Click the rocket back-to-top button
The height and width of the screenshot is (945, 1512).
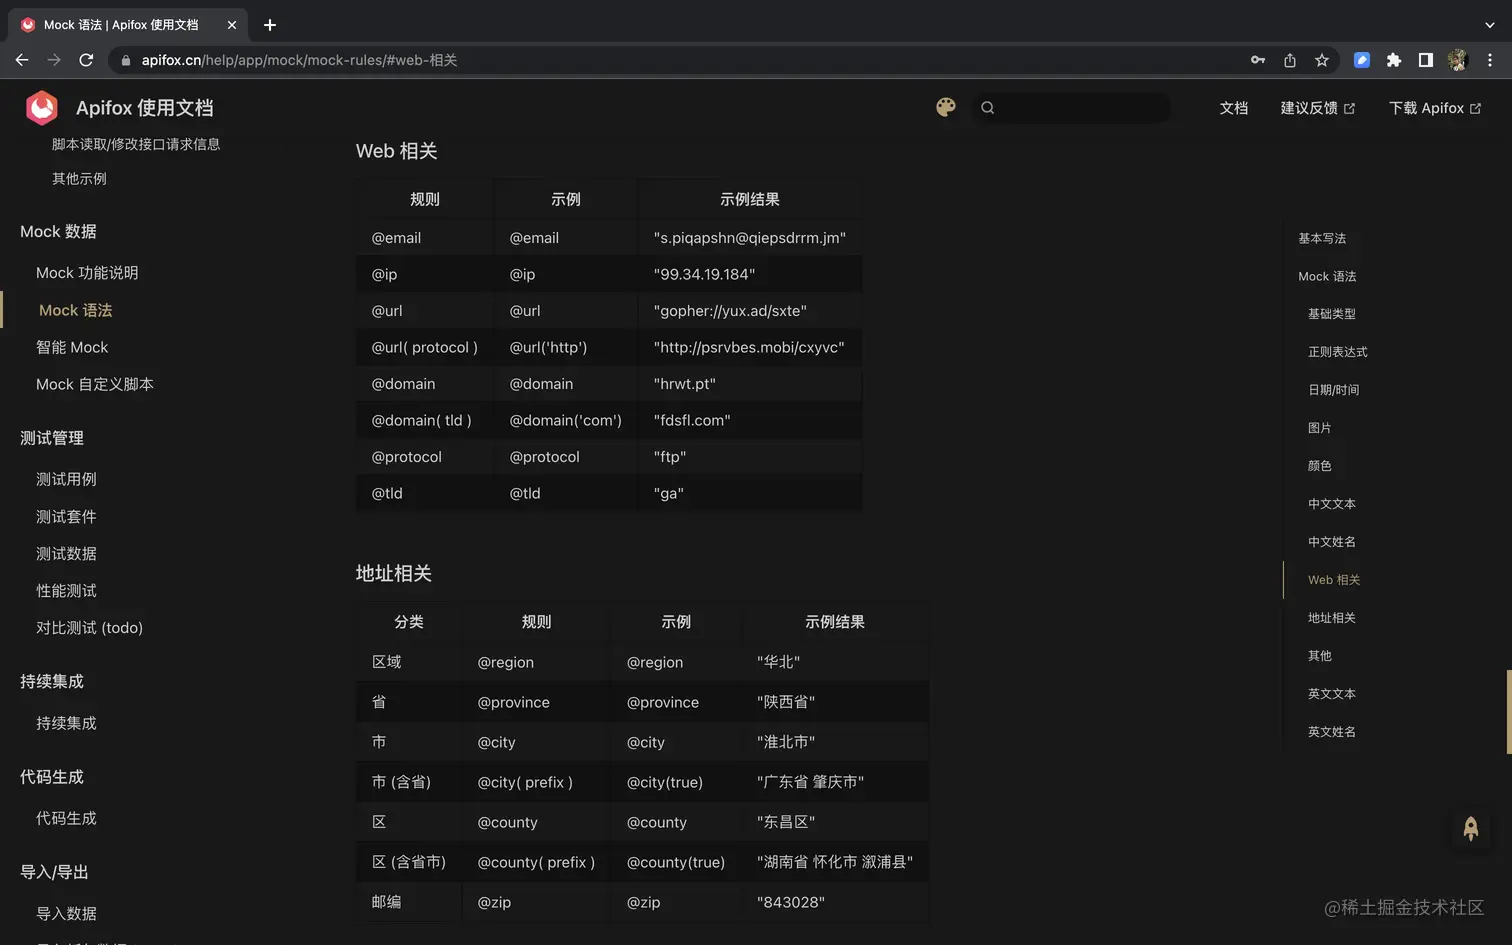(x=1470, y=828)
